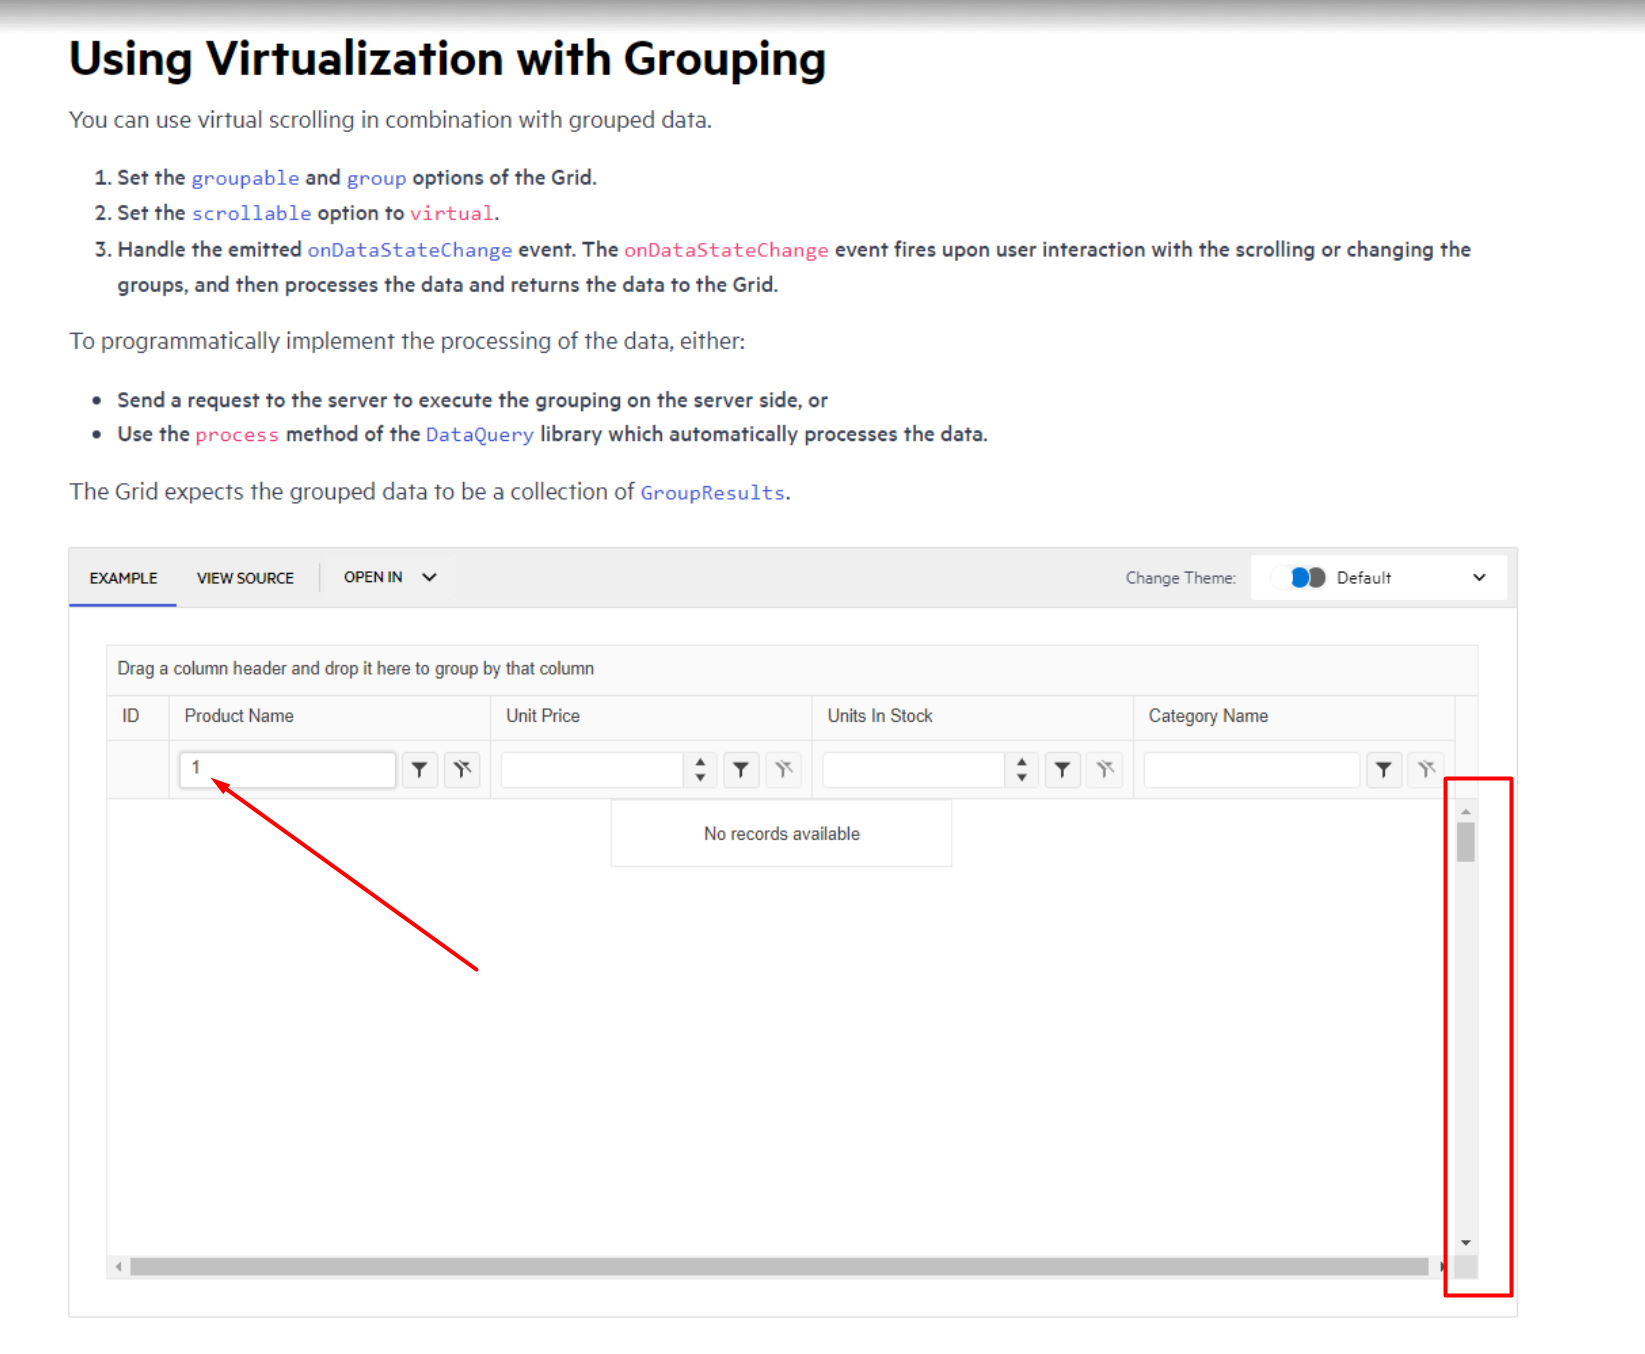
Task: Clear the Product Name filter
Action: (462, 769)
